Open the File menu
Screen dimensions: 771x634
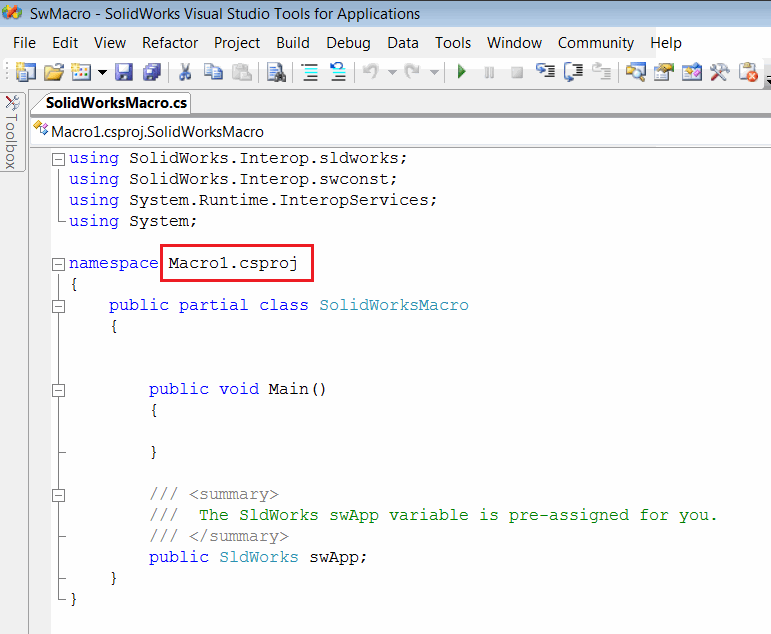coord(24,43)
